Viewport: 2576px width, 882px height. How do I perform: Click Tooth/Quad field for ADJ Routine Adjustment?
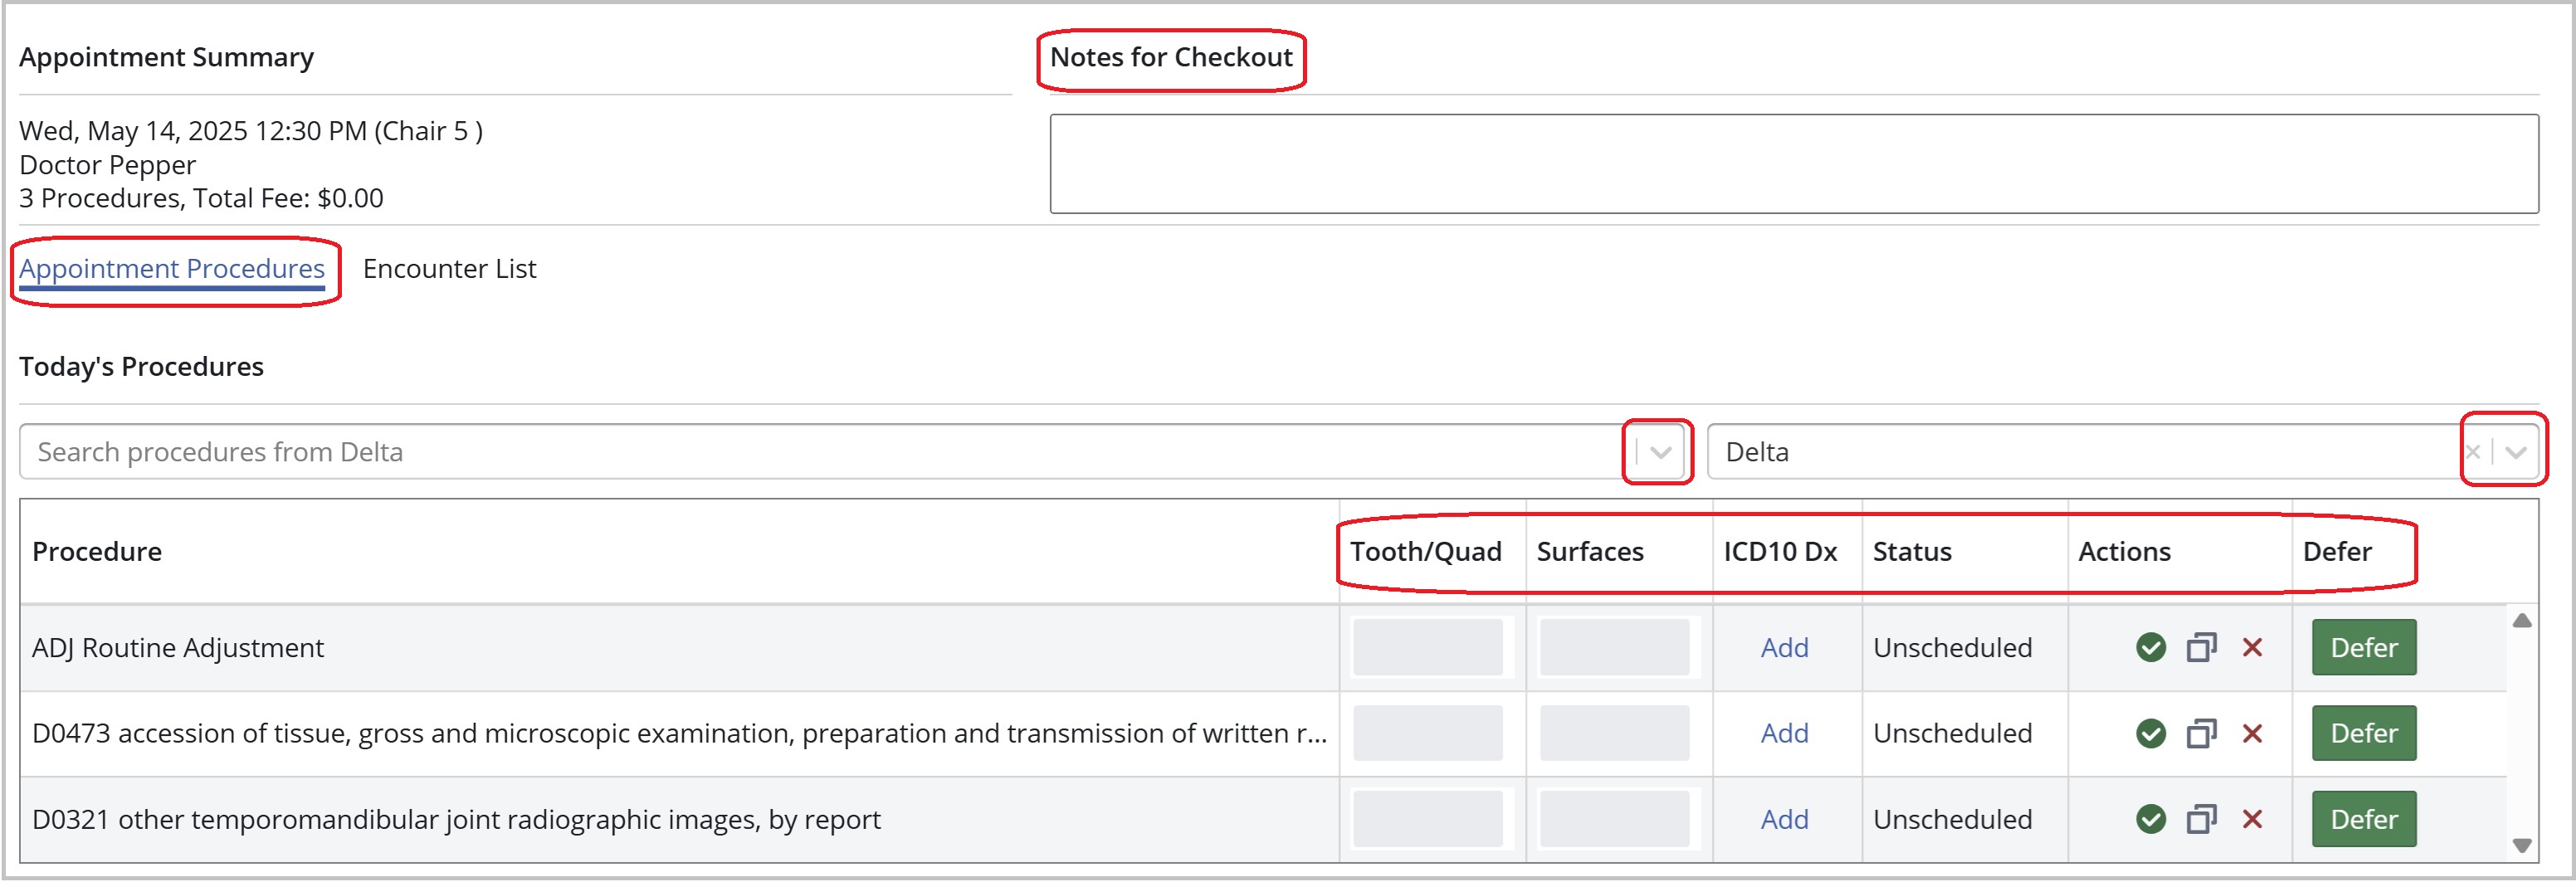1427,648
